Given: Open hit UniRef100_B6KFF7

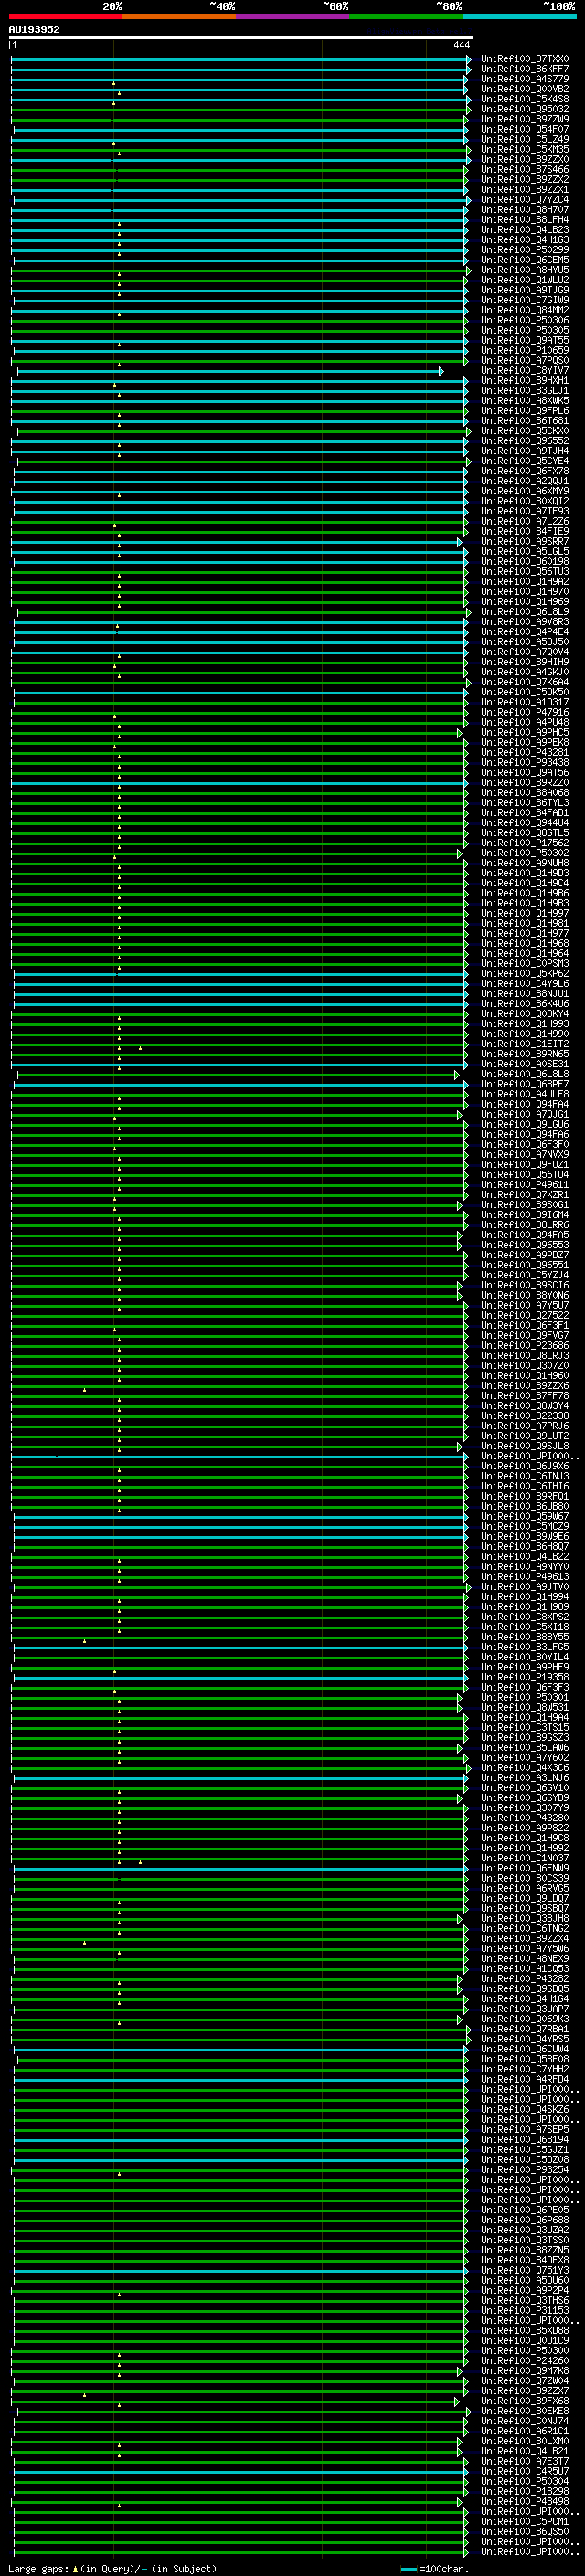Looking at the screenshot, I should tap(525, 69).
